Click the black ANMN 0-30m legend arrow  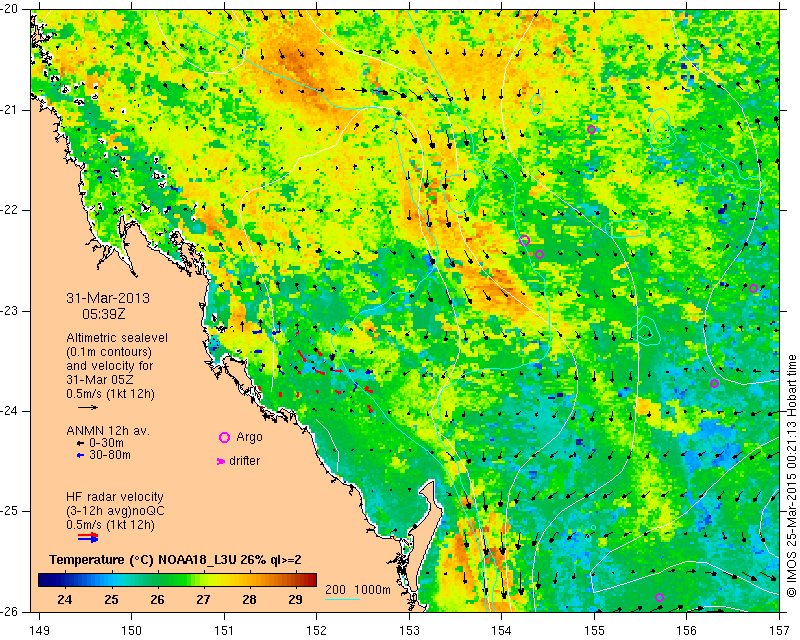point(80,444)
